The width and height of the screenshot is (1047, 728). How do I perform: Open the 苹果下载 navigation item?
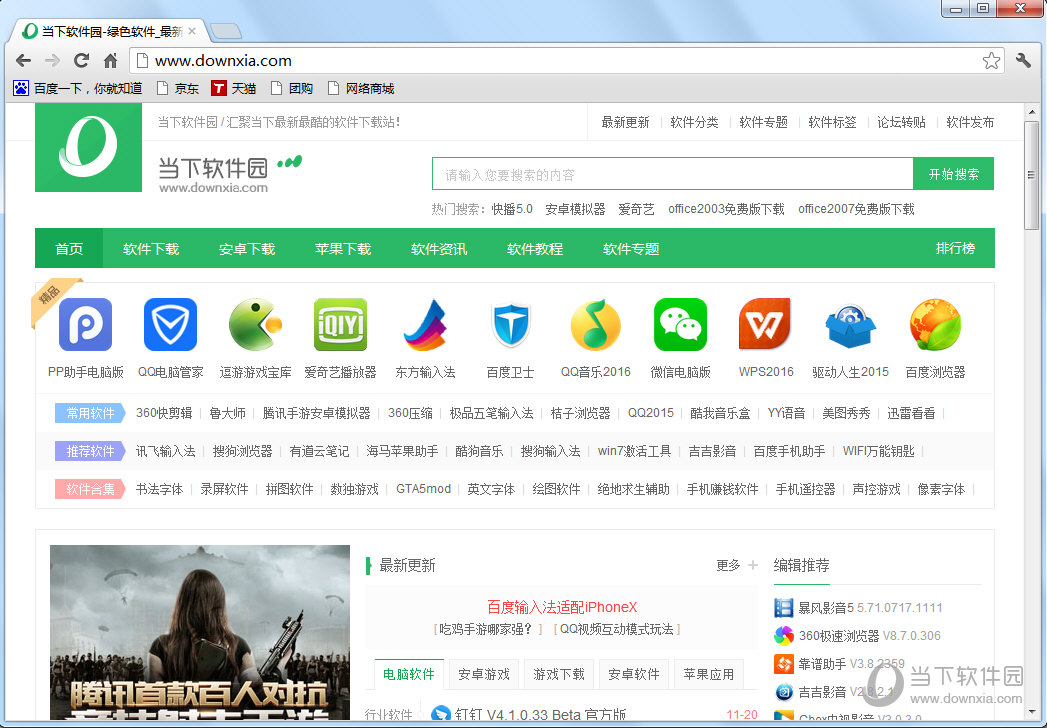point(343,248)
